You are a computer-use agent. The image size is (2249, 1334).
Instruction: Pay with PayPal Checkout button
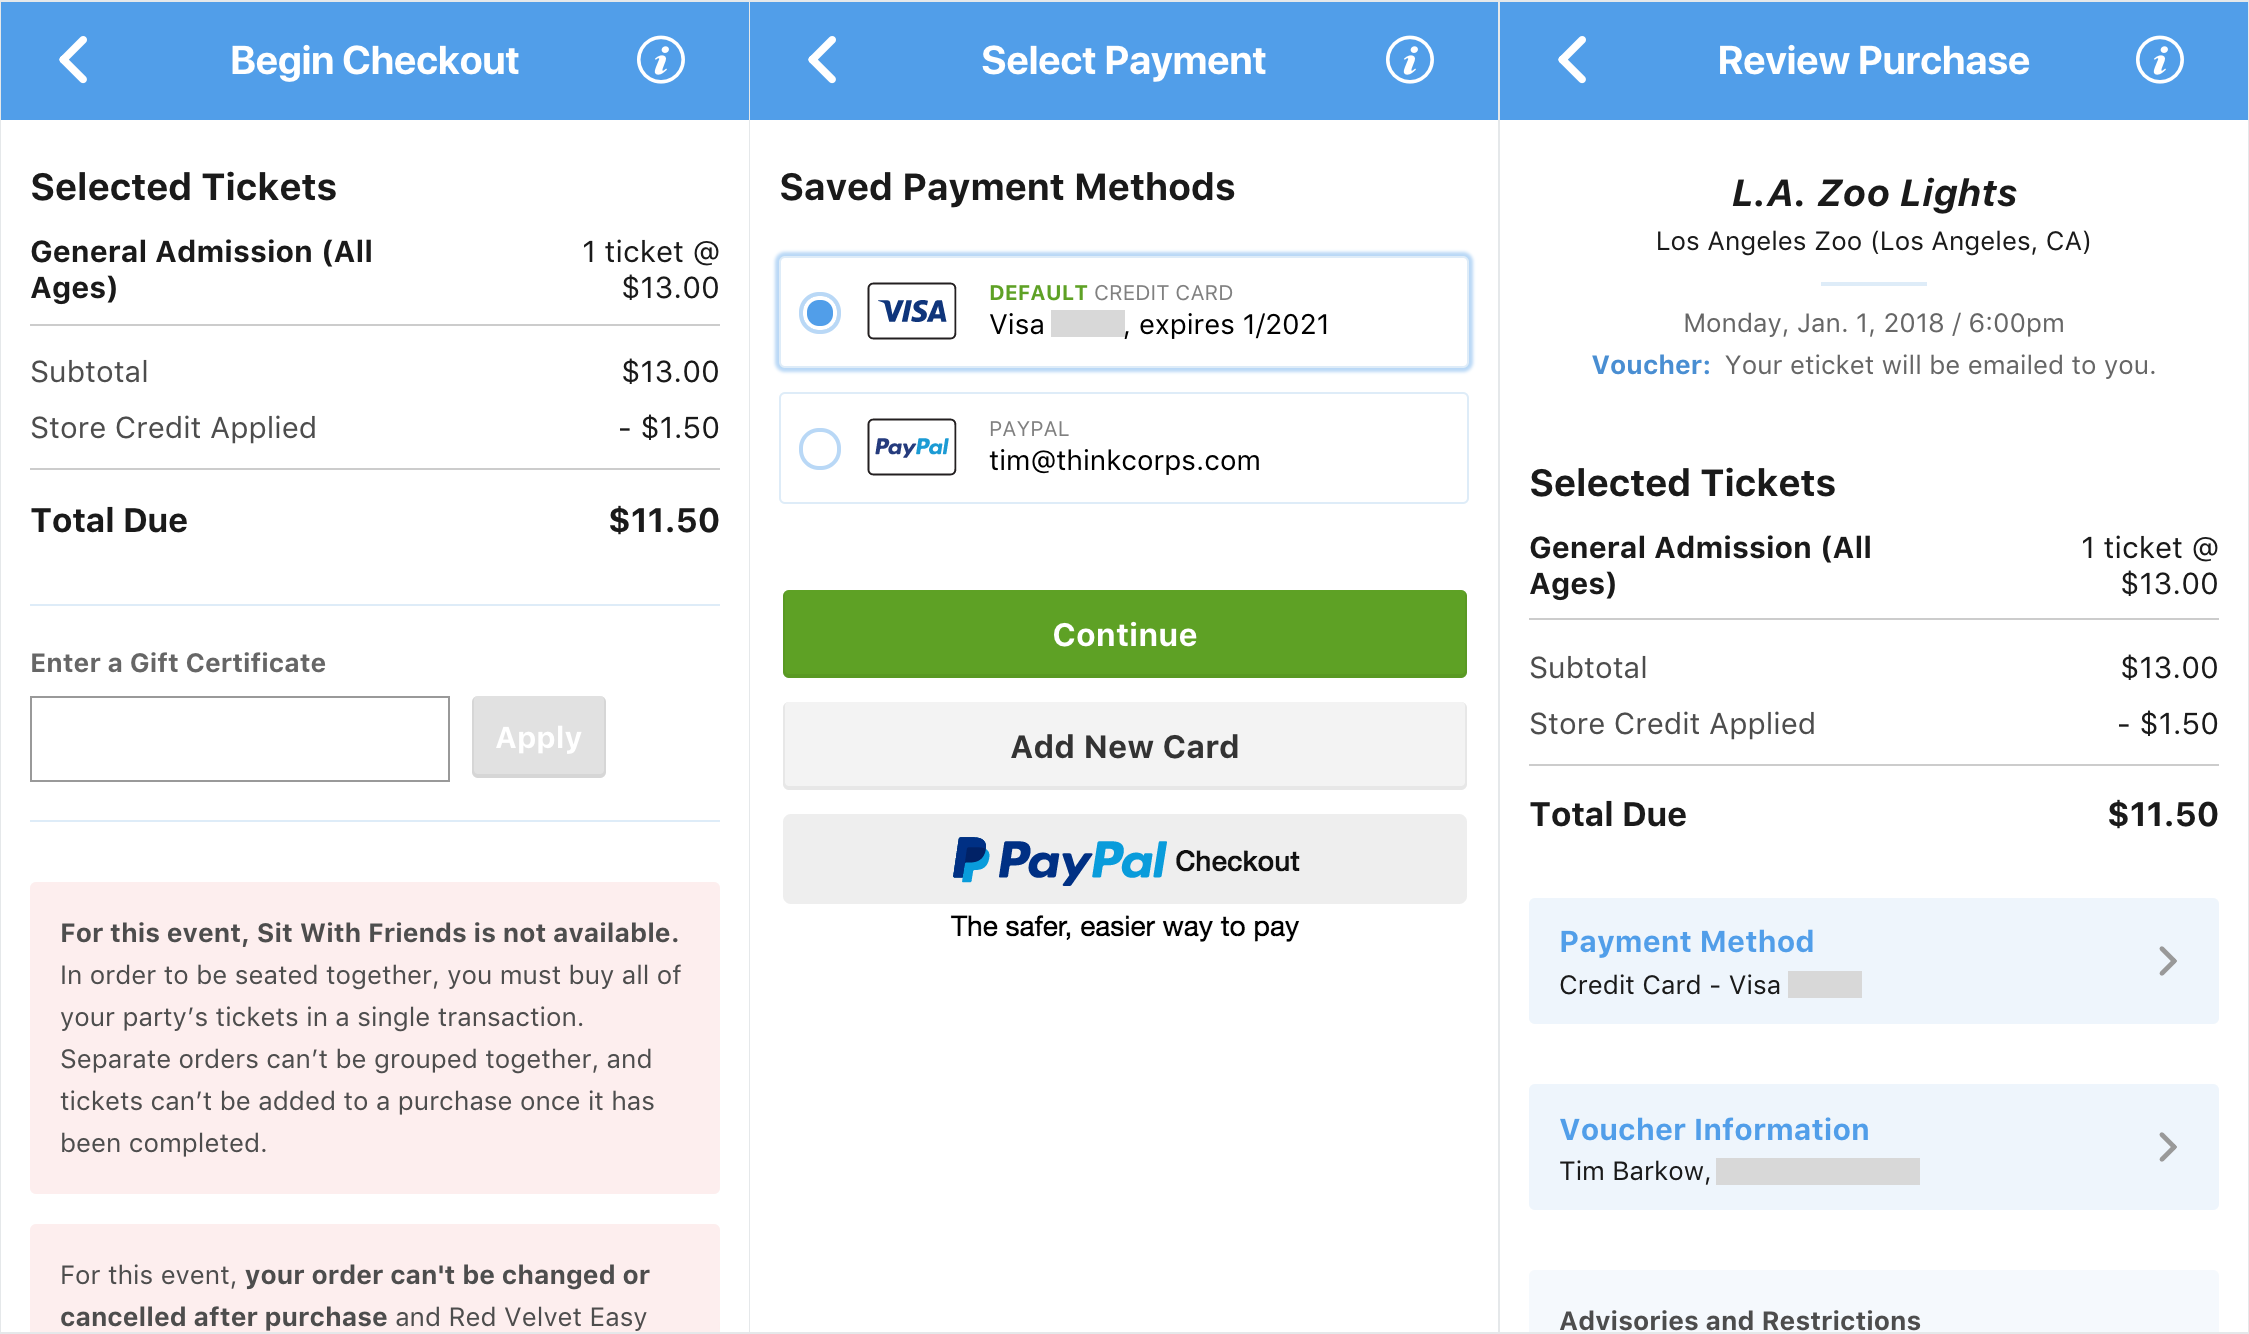click(1124, 860)
